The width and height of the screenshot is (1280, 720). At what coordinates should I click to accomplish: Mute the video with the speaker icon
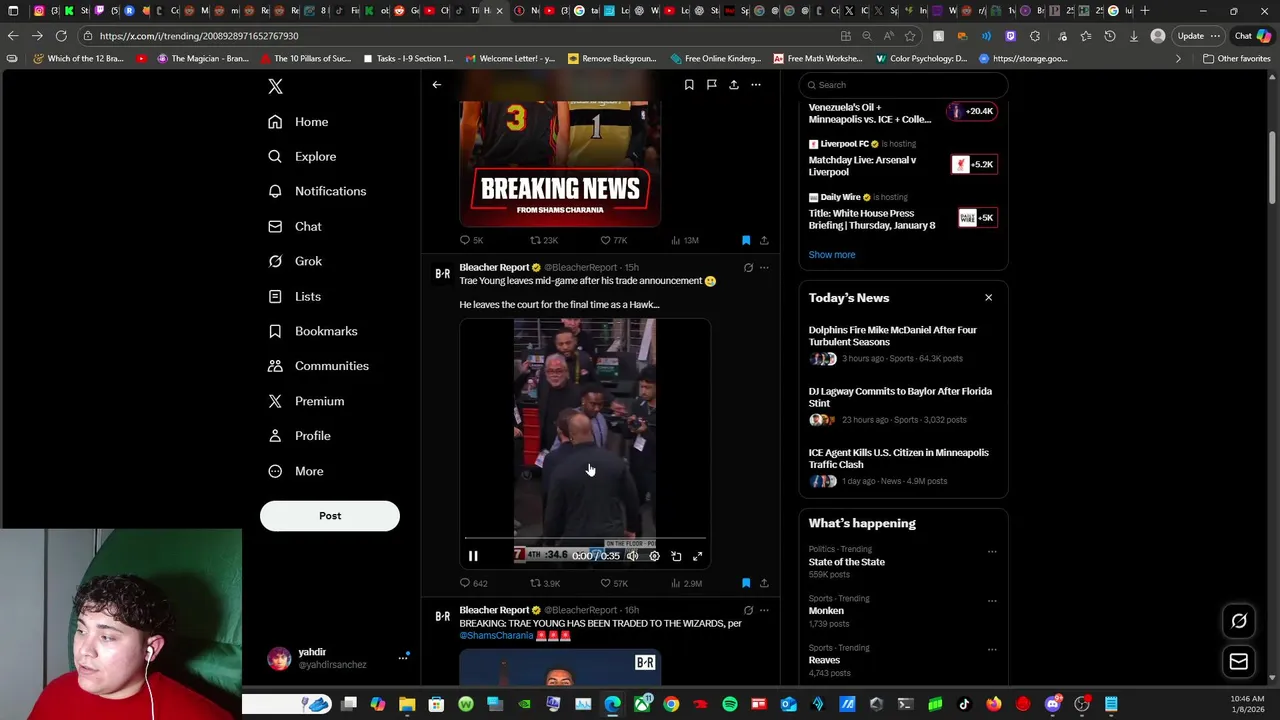[x=632, y=556]
